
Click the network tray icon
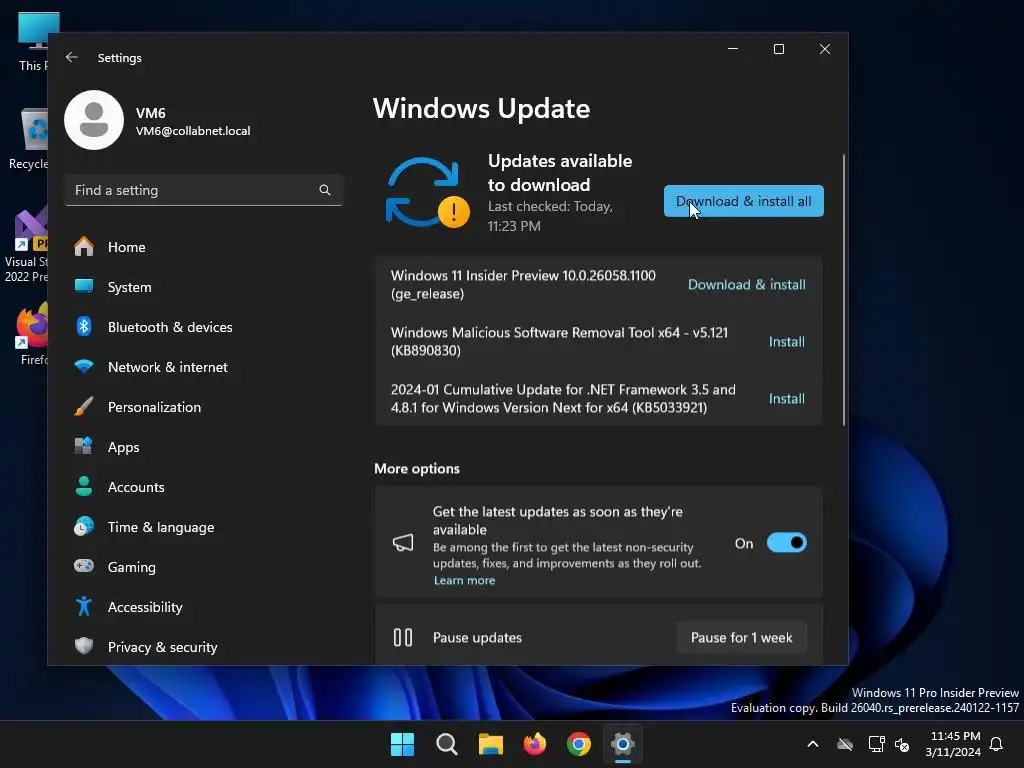point(876,744)
